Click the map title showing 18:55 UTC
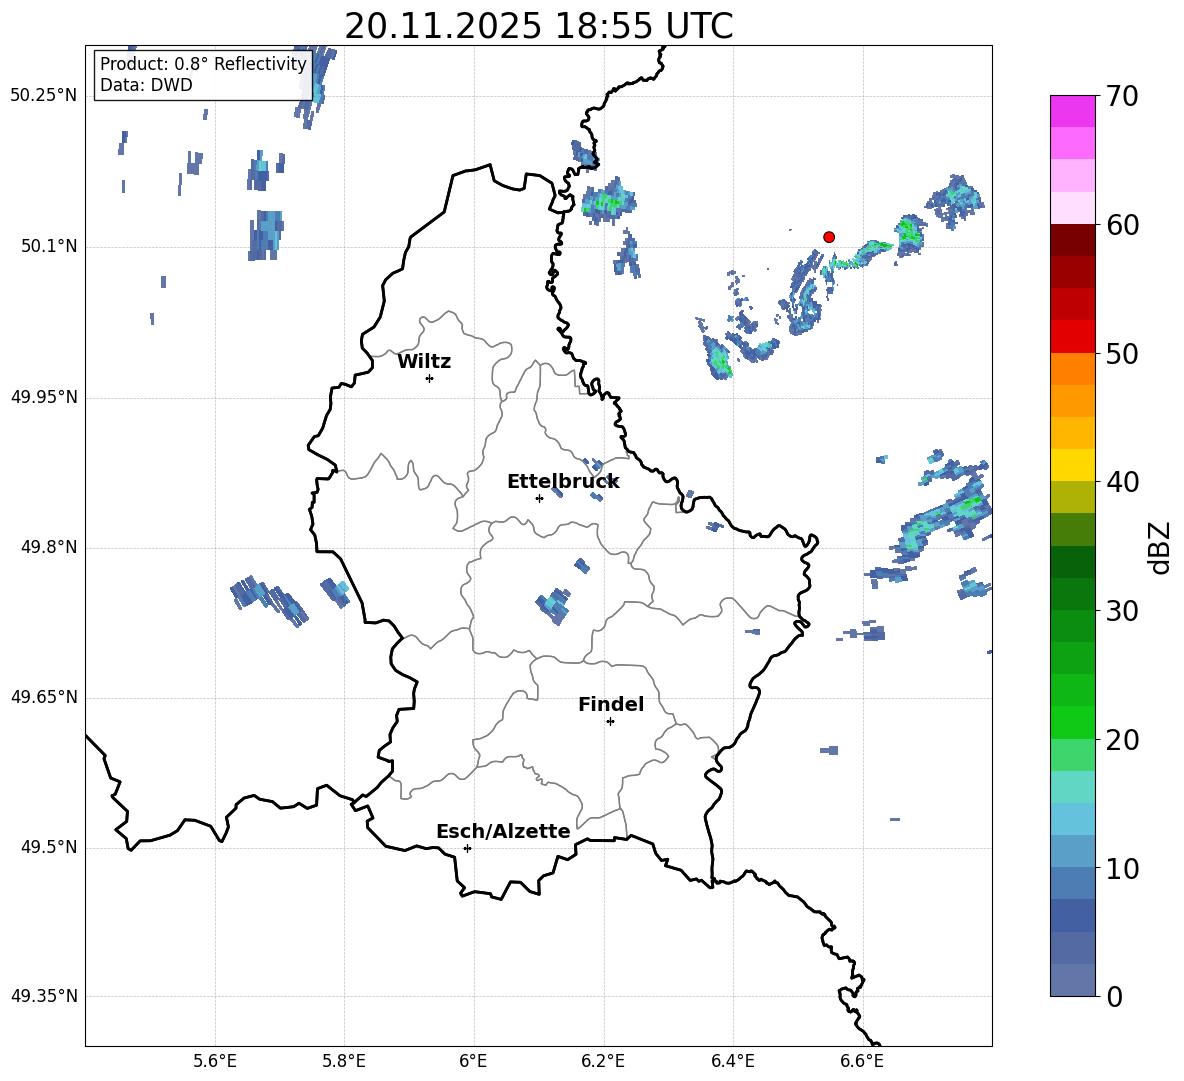Image resolution: width=1184 pixels, height=1081 pixels. pyautogui.click(x=538, y=26)
